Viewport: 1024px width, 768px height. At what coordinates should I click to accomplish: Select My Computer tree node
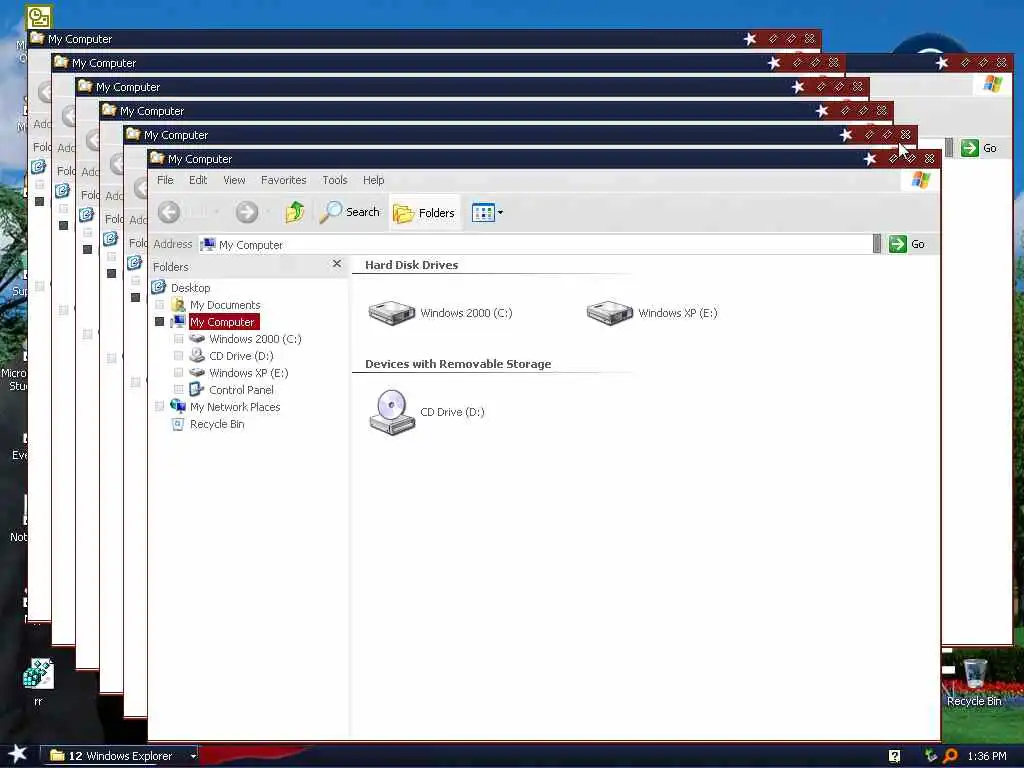point(223,322)
